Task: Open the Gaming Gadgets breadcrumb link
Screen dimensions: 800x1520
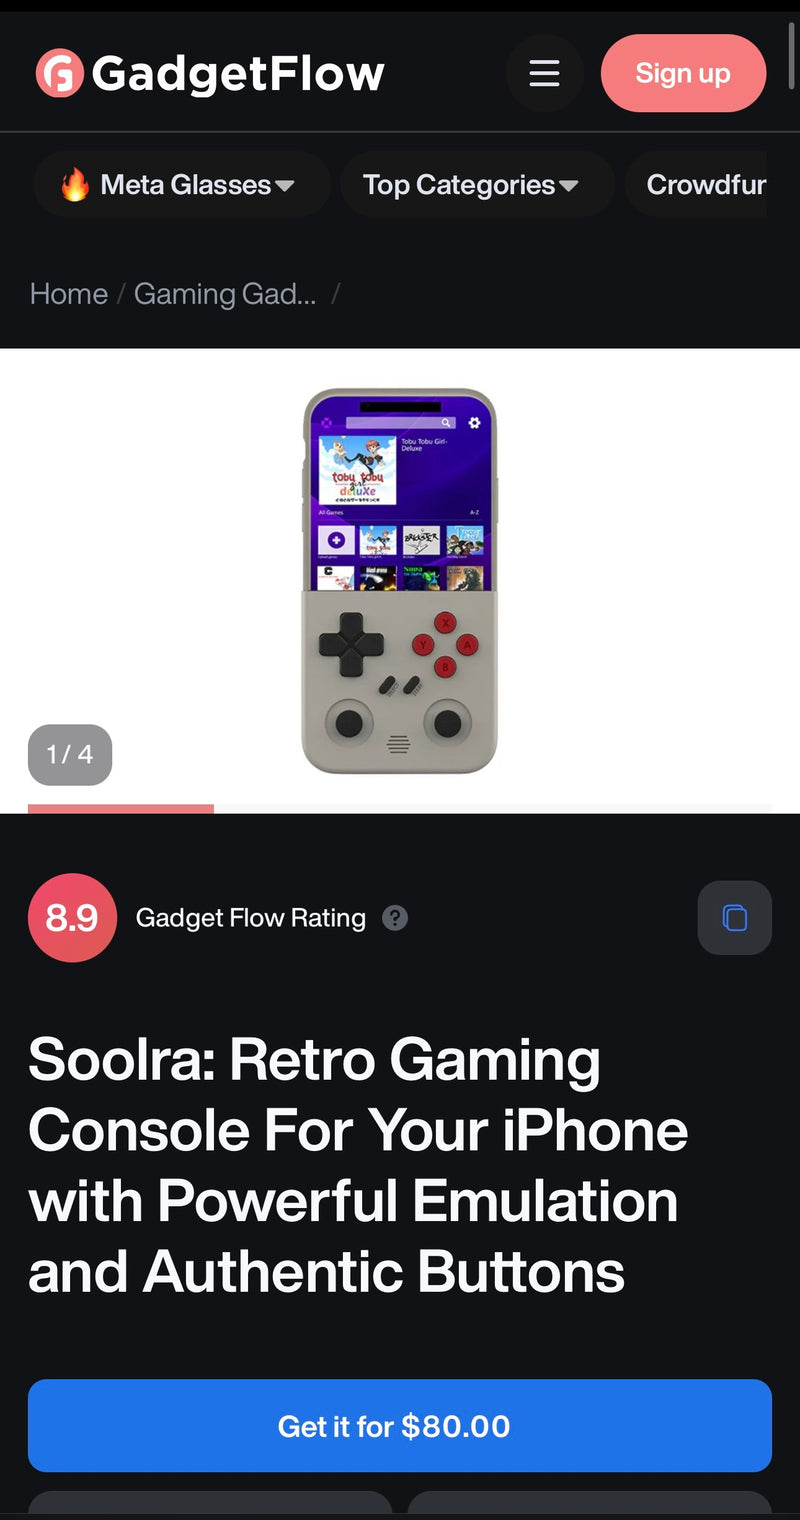Action: pyautogui.click(x=225, y=294)
